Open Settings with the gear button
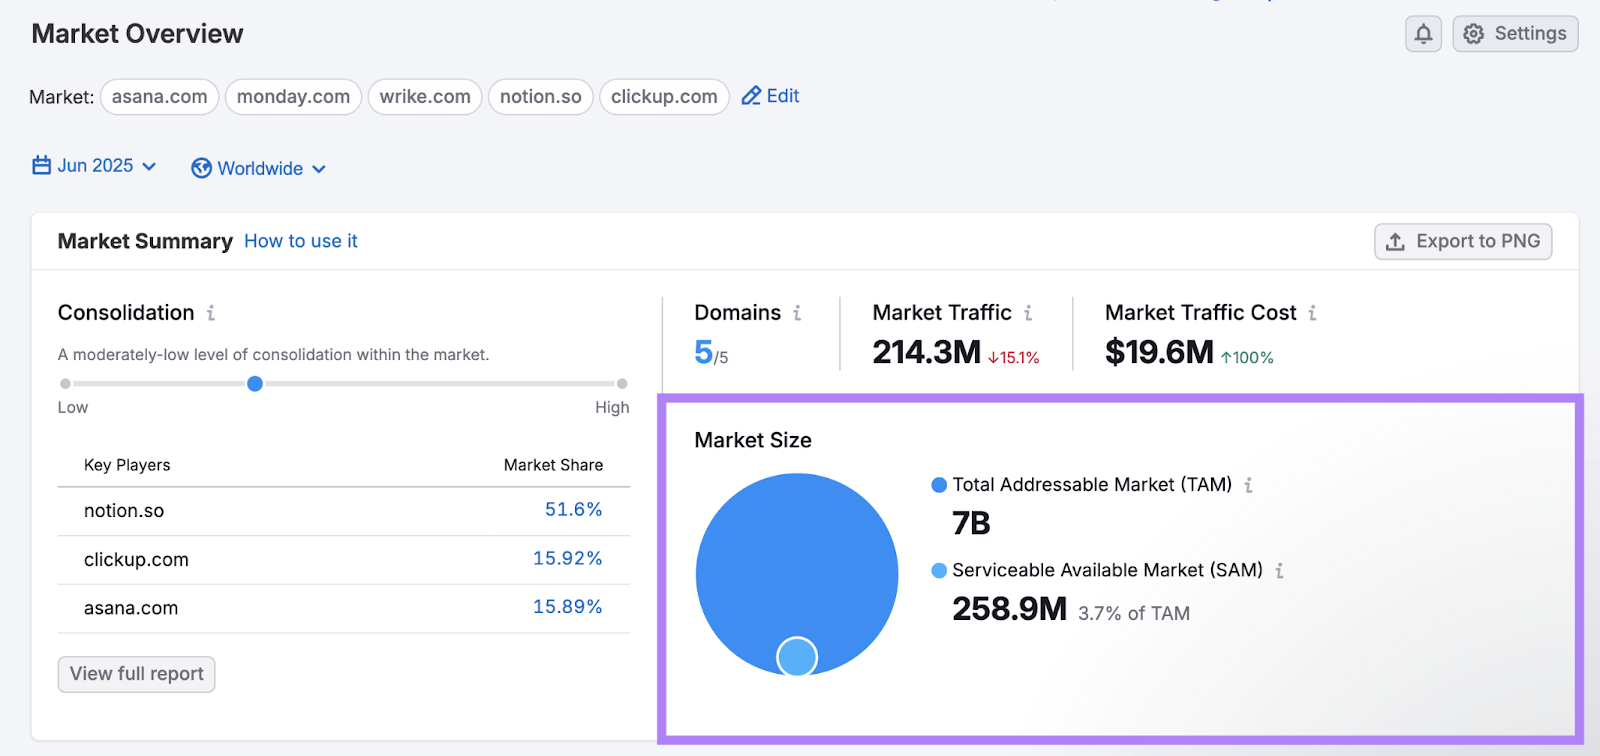The image size is (1600, 756). tap(1515, 34)
